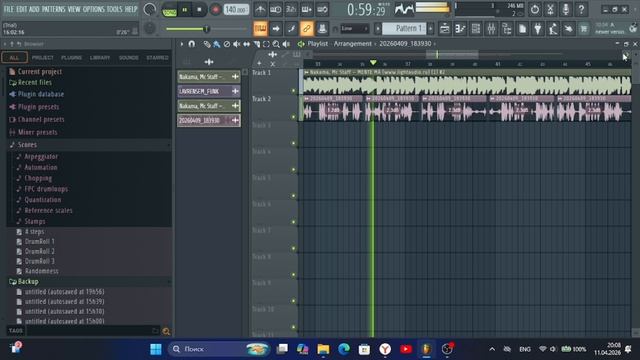Screen dimensions: 640x360
Task: Open the TOOLS menu
Action: tap(114, 9)
